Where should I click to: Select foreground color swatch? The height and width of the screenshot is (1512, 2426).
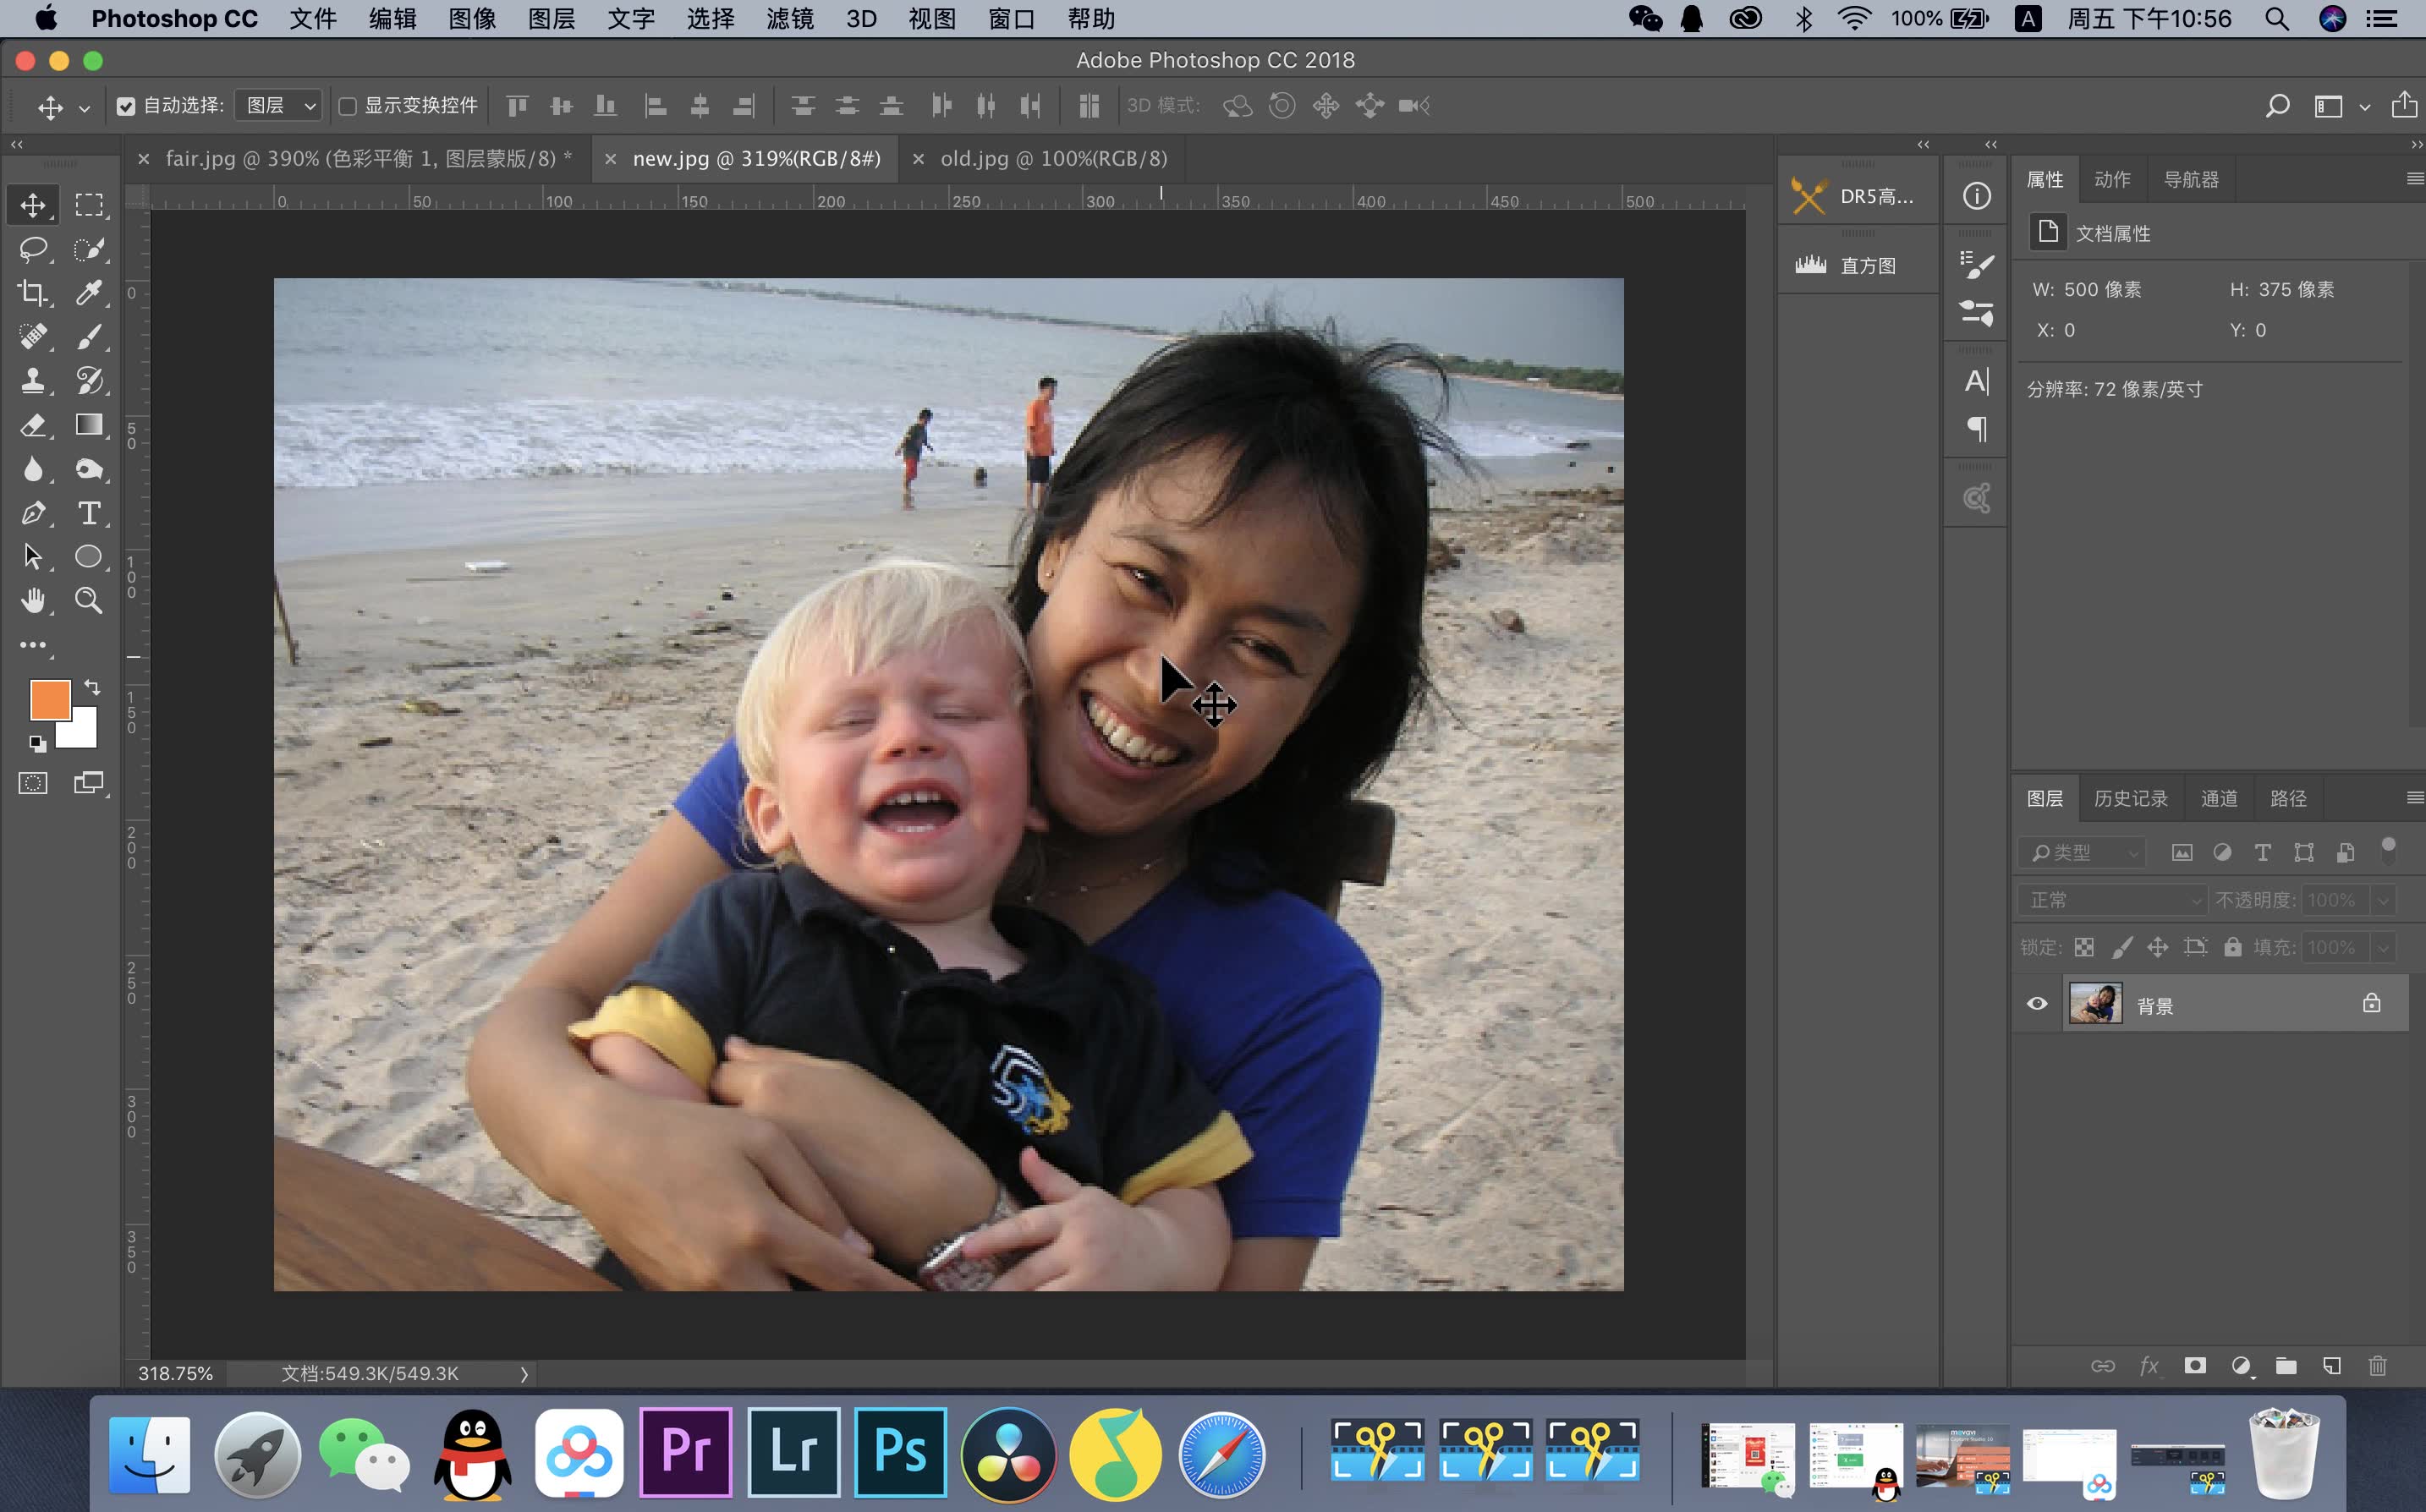point(47,697)
